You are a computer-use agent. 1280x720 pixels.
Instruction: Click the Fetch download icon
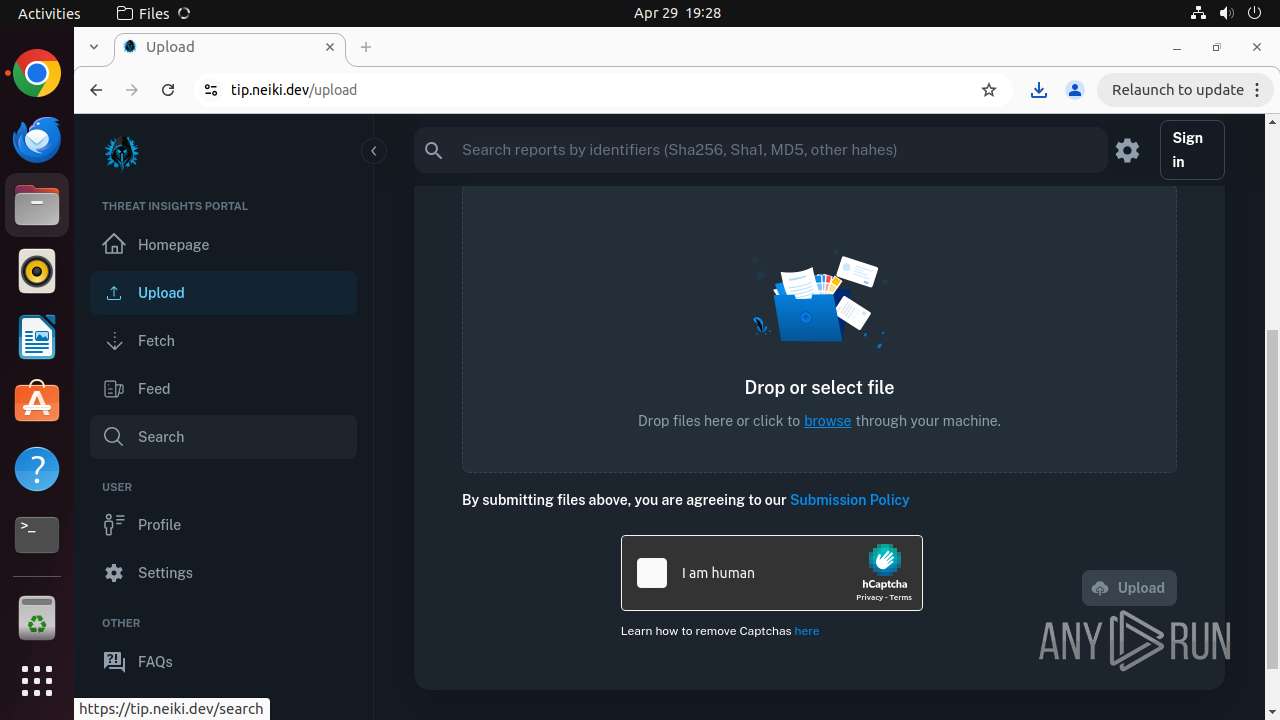point(114,341)
